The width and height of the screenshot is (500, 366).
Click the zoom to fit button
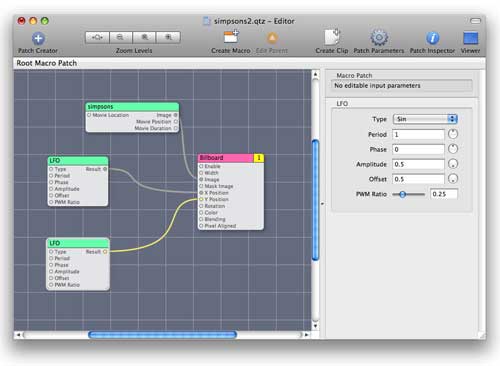pyautogui.click(x=97, y=37)
